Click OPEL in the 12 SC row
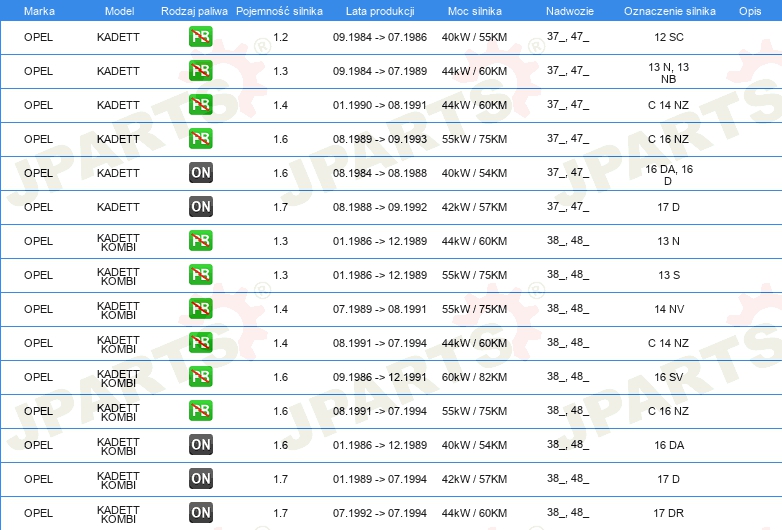The height and width of the screenshot is (530, 782). [38, 37]
